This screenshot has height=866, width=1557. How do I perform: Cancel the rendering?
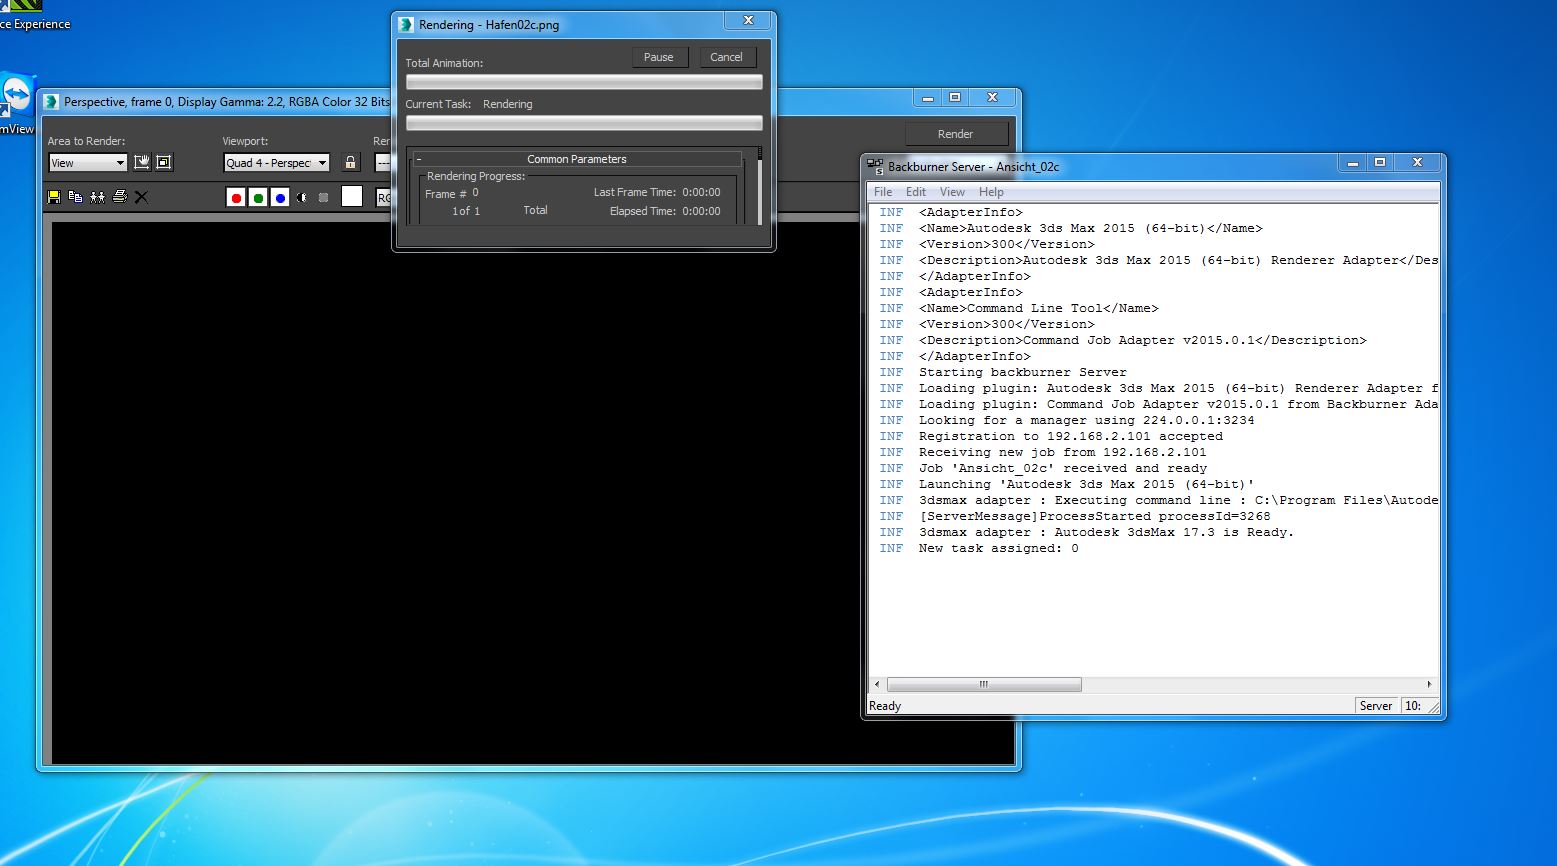[726, 57]
